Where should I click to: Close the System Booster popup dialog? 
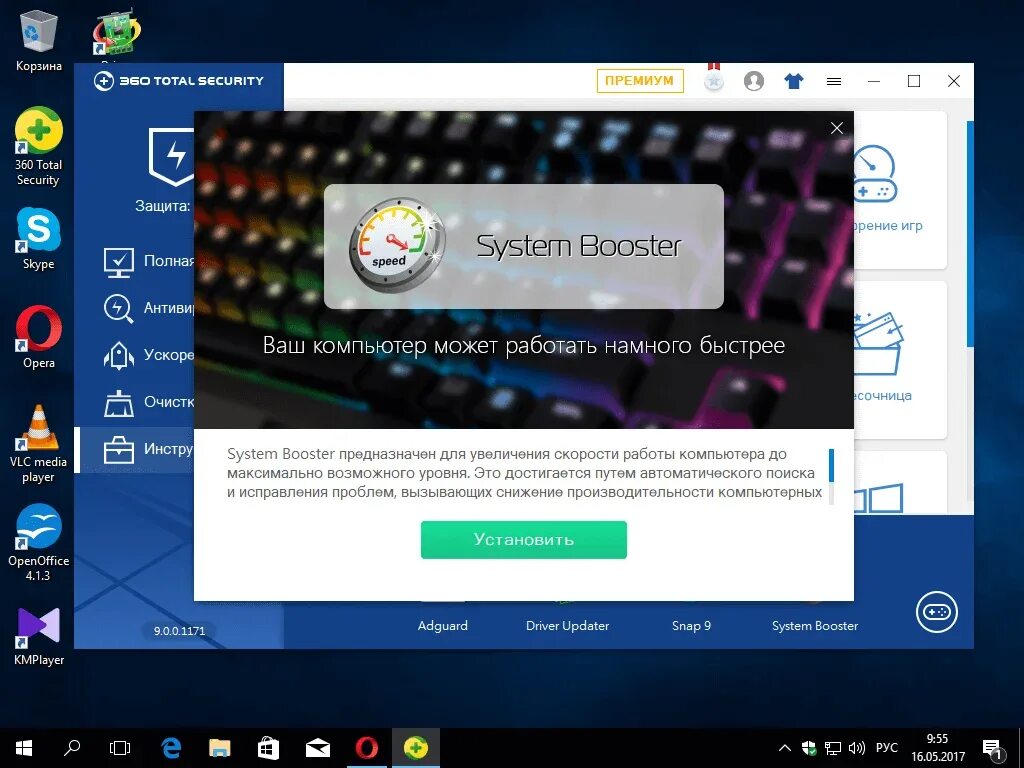[837, 128]
